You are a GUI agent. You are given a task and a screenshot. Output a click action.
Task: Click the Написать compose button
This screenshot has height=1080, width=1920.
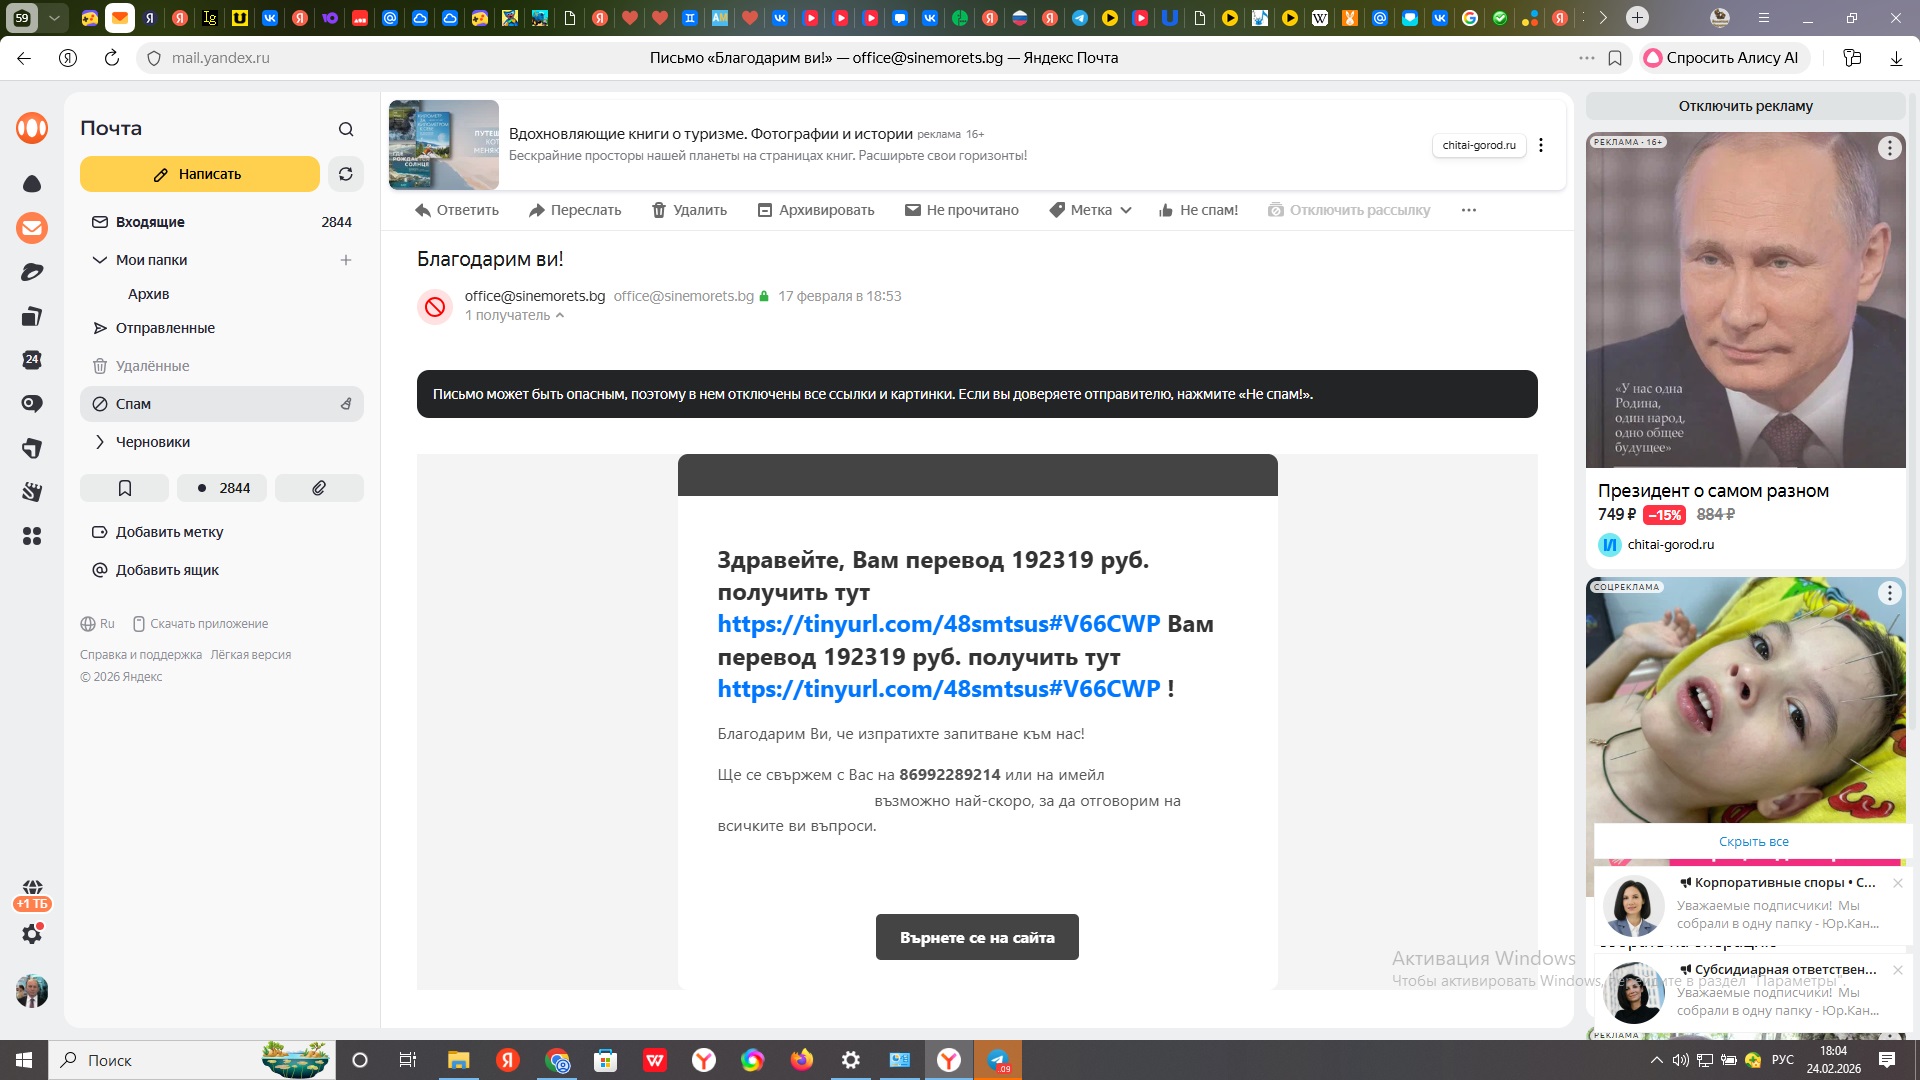199,174
